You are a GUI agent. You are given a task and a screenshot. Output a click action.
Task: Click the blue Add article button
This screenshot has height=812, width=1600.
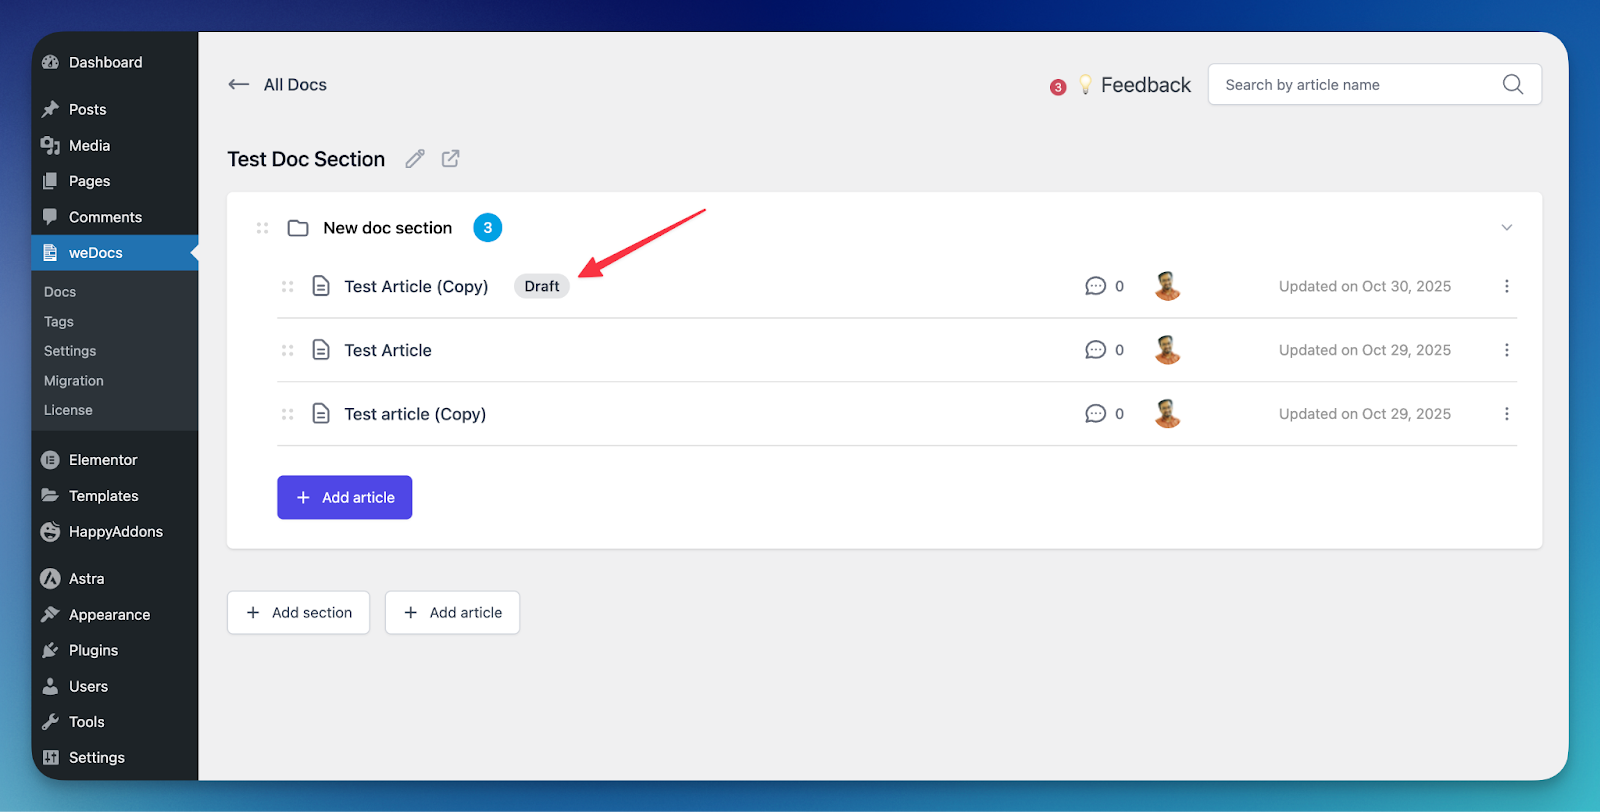coord(345,497)
